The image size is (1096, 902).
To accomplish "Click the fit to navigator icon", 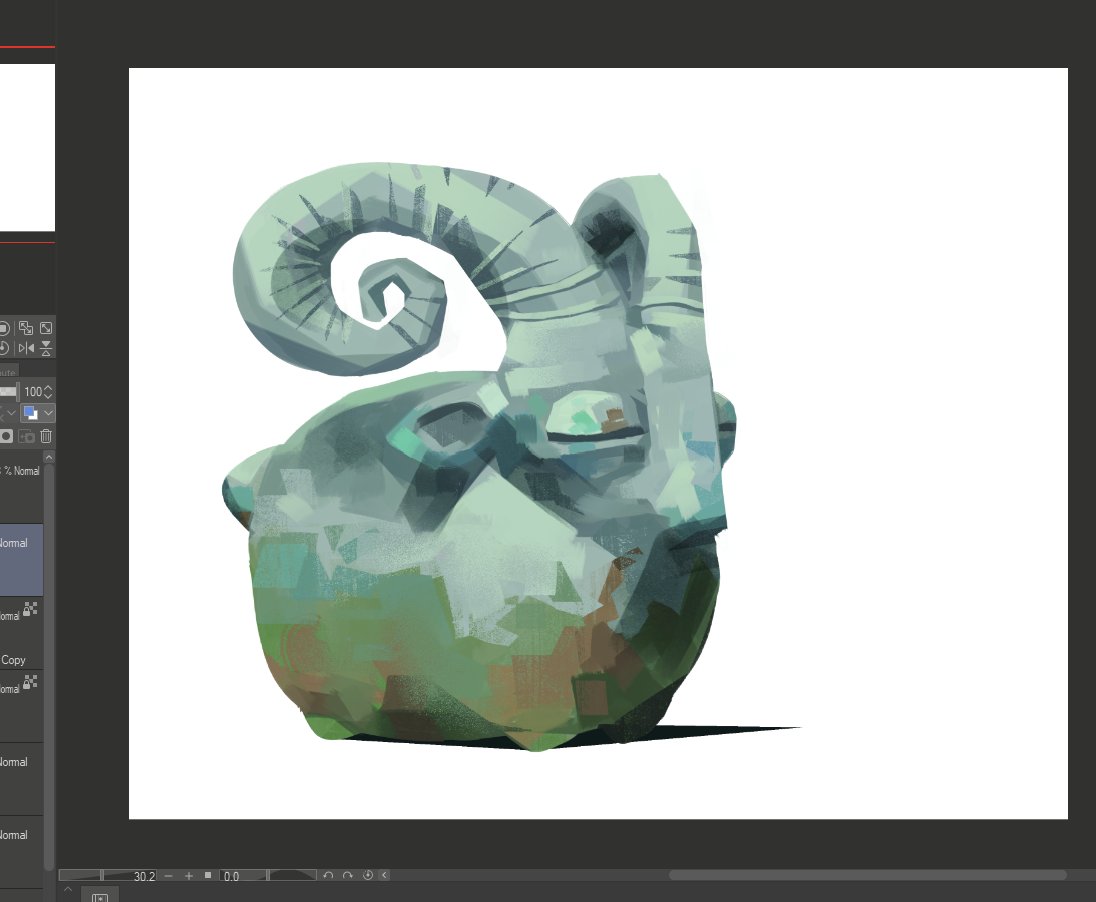I will 46,328.
